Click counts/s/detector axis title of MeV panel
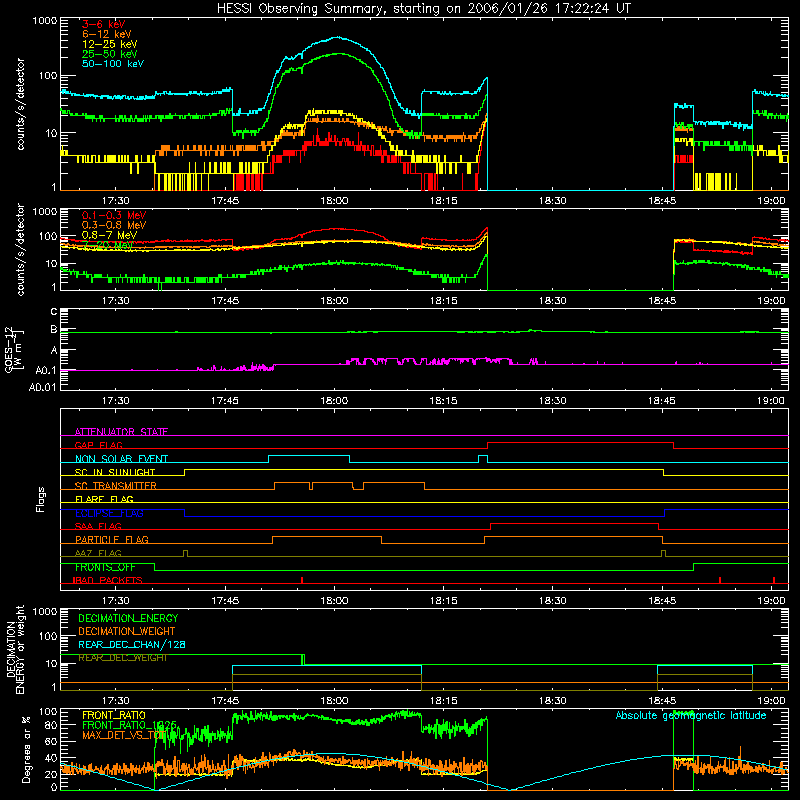 pyautogui.click(x=21, y=249)
